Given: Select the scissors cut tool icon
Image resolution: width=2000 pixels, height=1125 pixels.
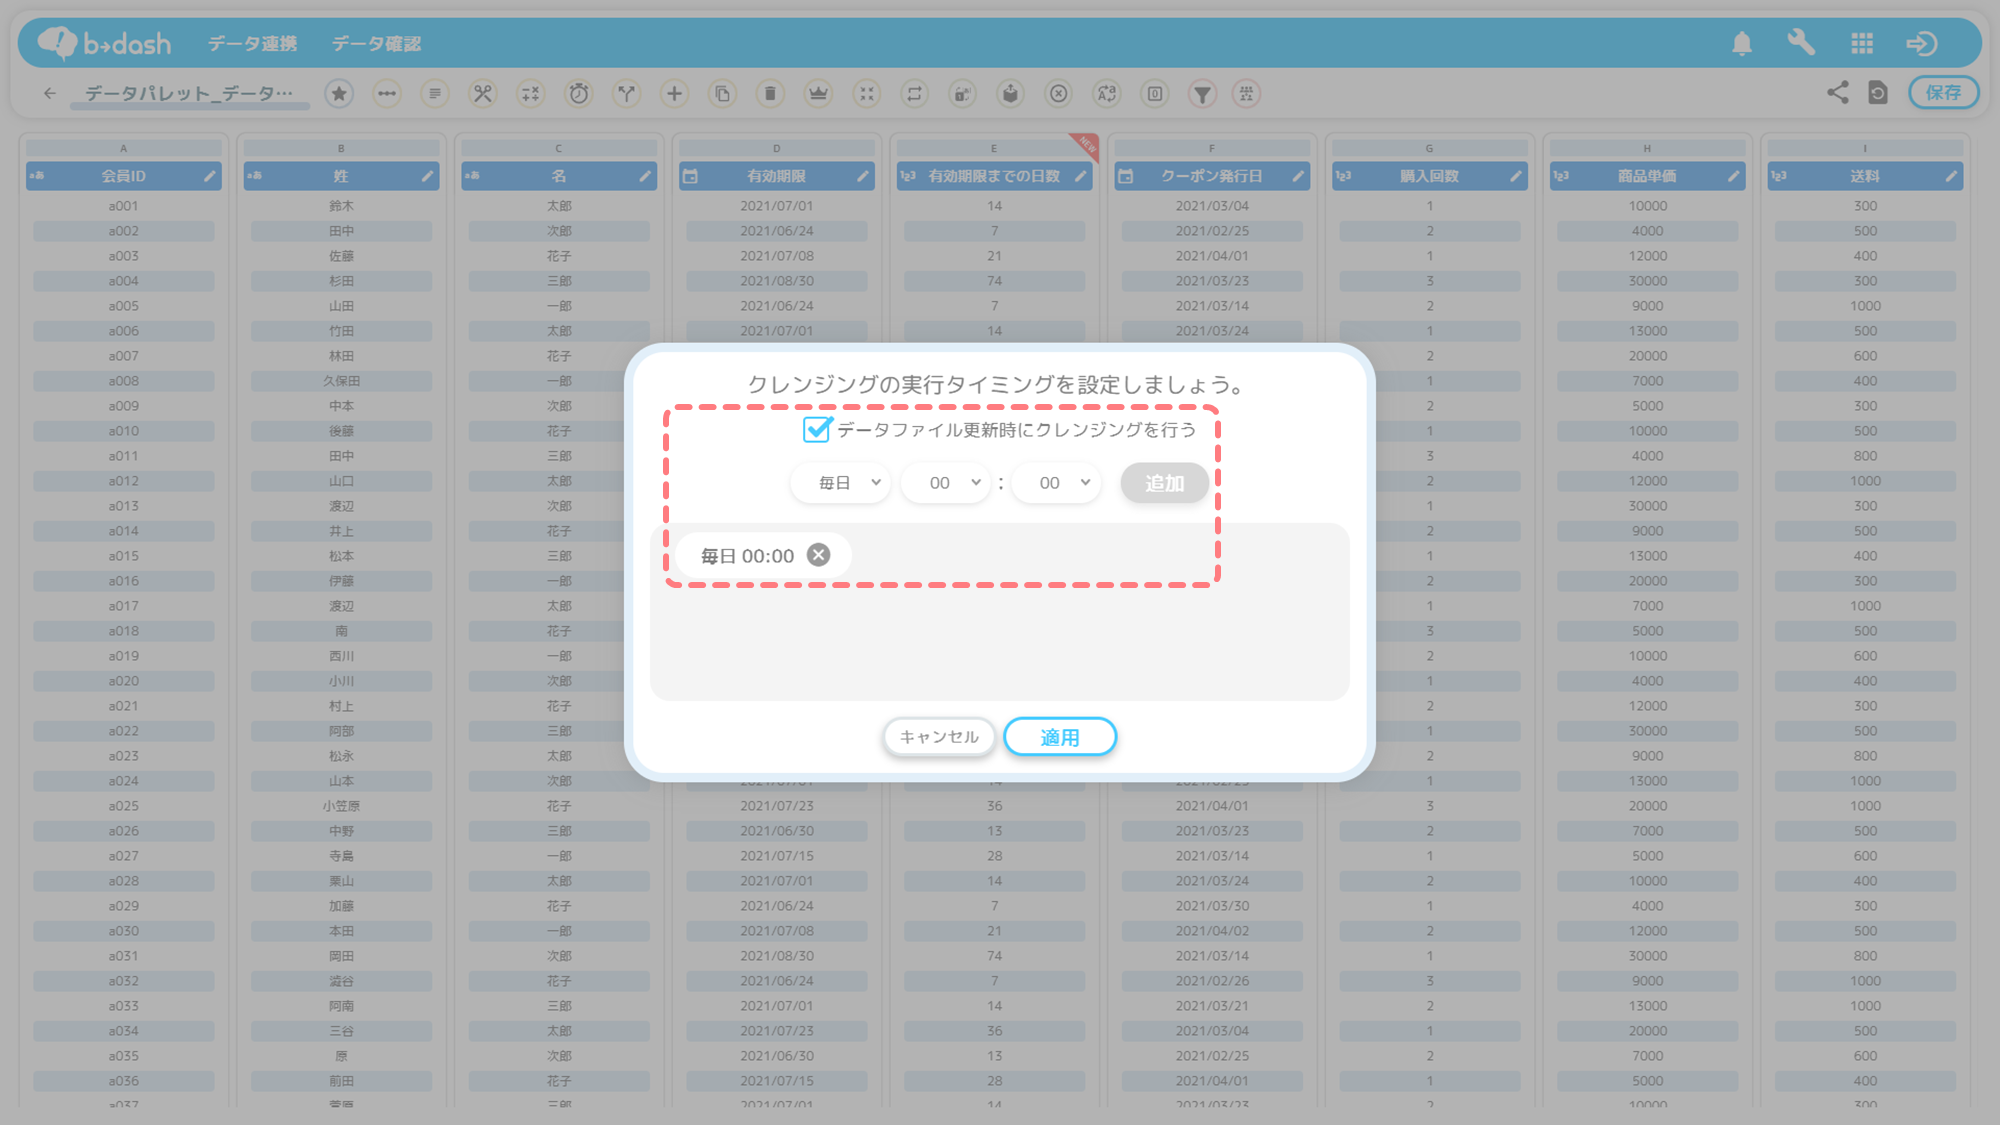Looking at the screenshot, I should pyautogui.click(x=483, y=94).
